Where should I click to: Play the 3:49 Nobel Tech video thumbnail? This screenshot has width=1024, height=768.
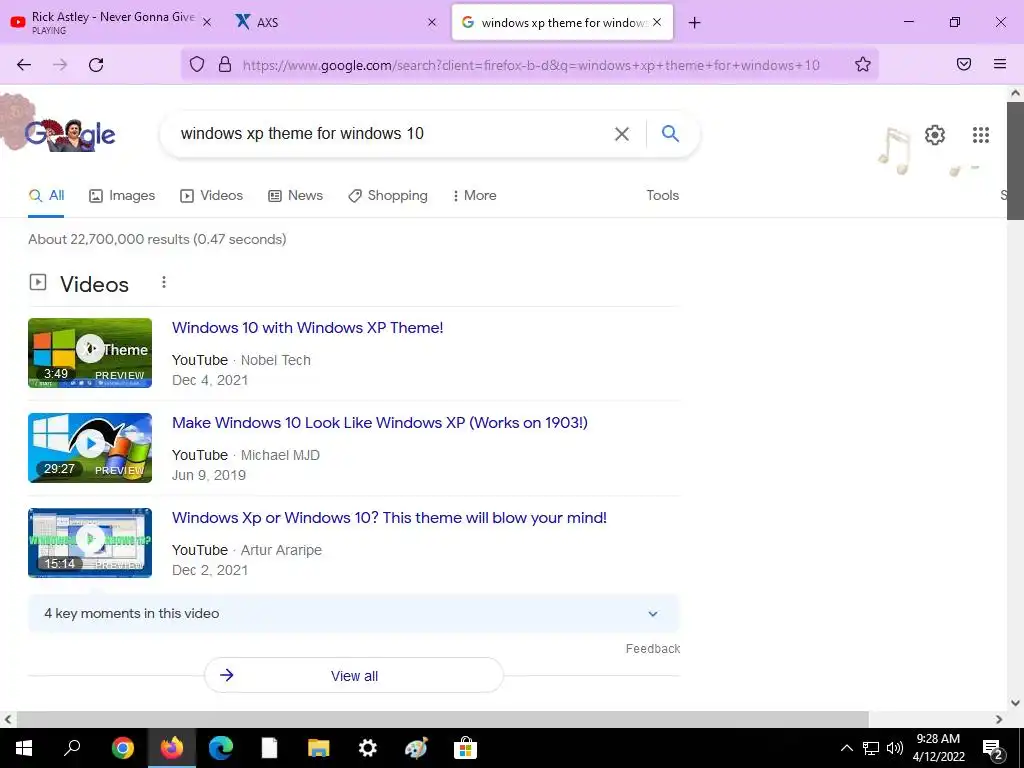click(x=90, y=353)
